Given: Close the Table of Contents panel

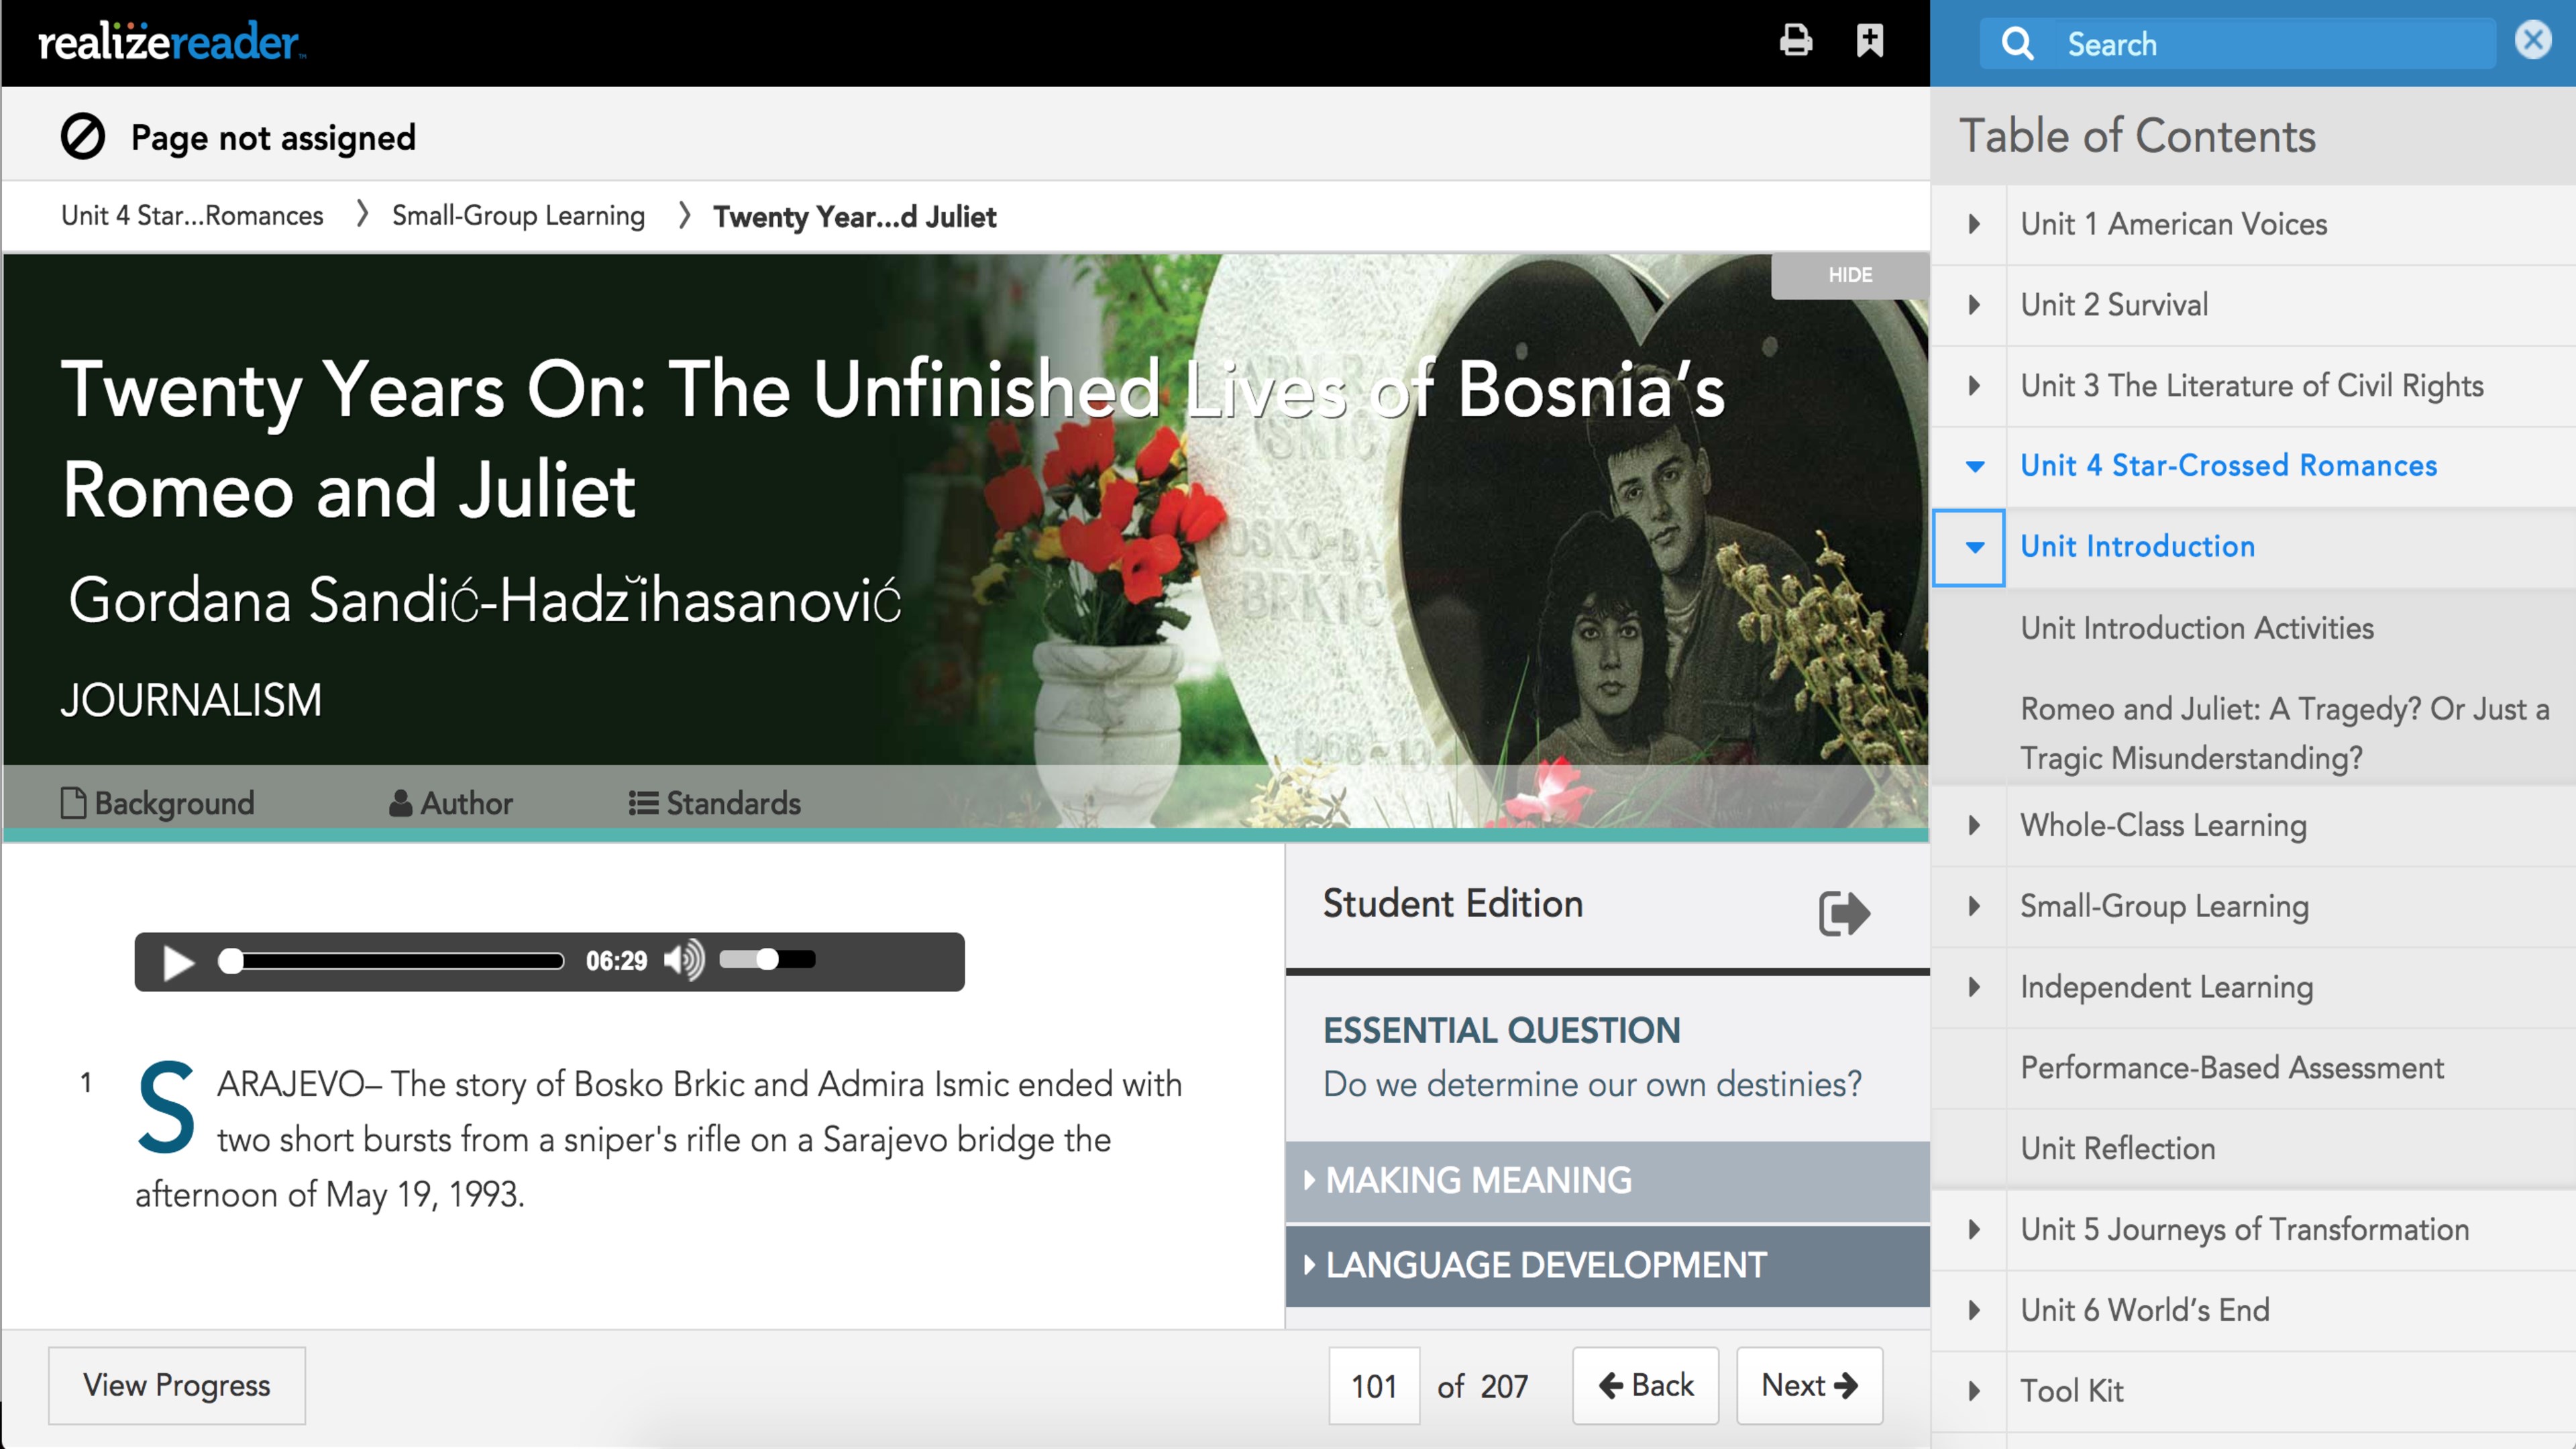Looking at the screenshot, I should tap(2532, 41).
